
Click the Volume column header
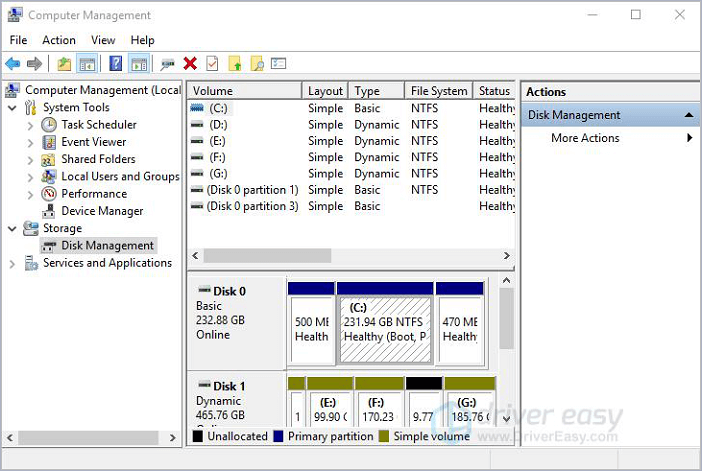point(244,91)
